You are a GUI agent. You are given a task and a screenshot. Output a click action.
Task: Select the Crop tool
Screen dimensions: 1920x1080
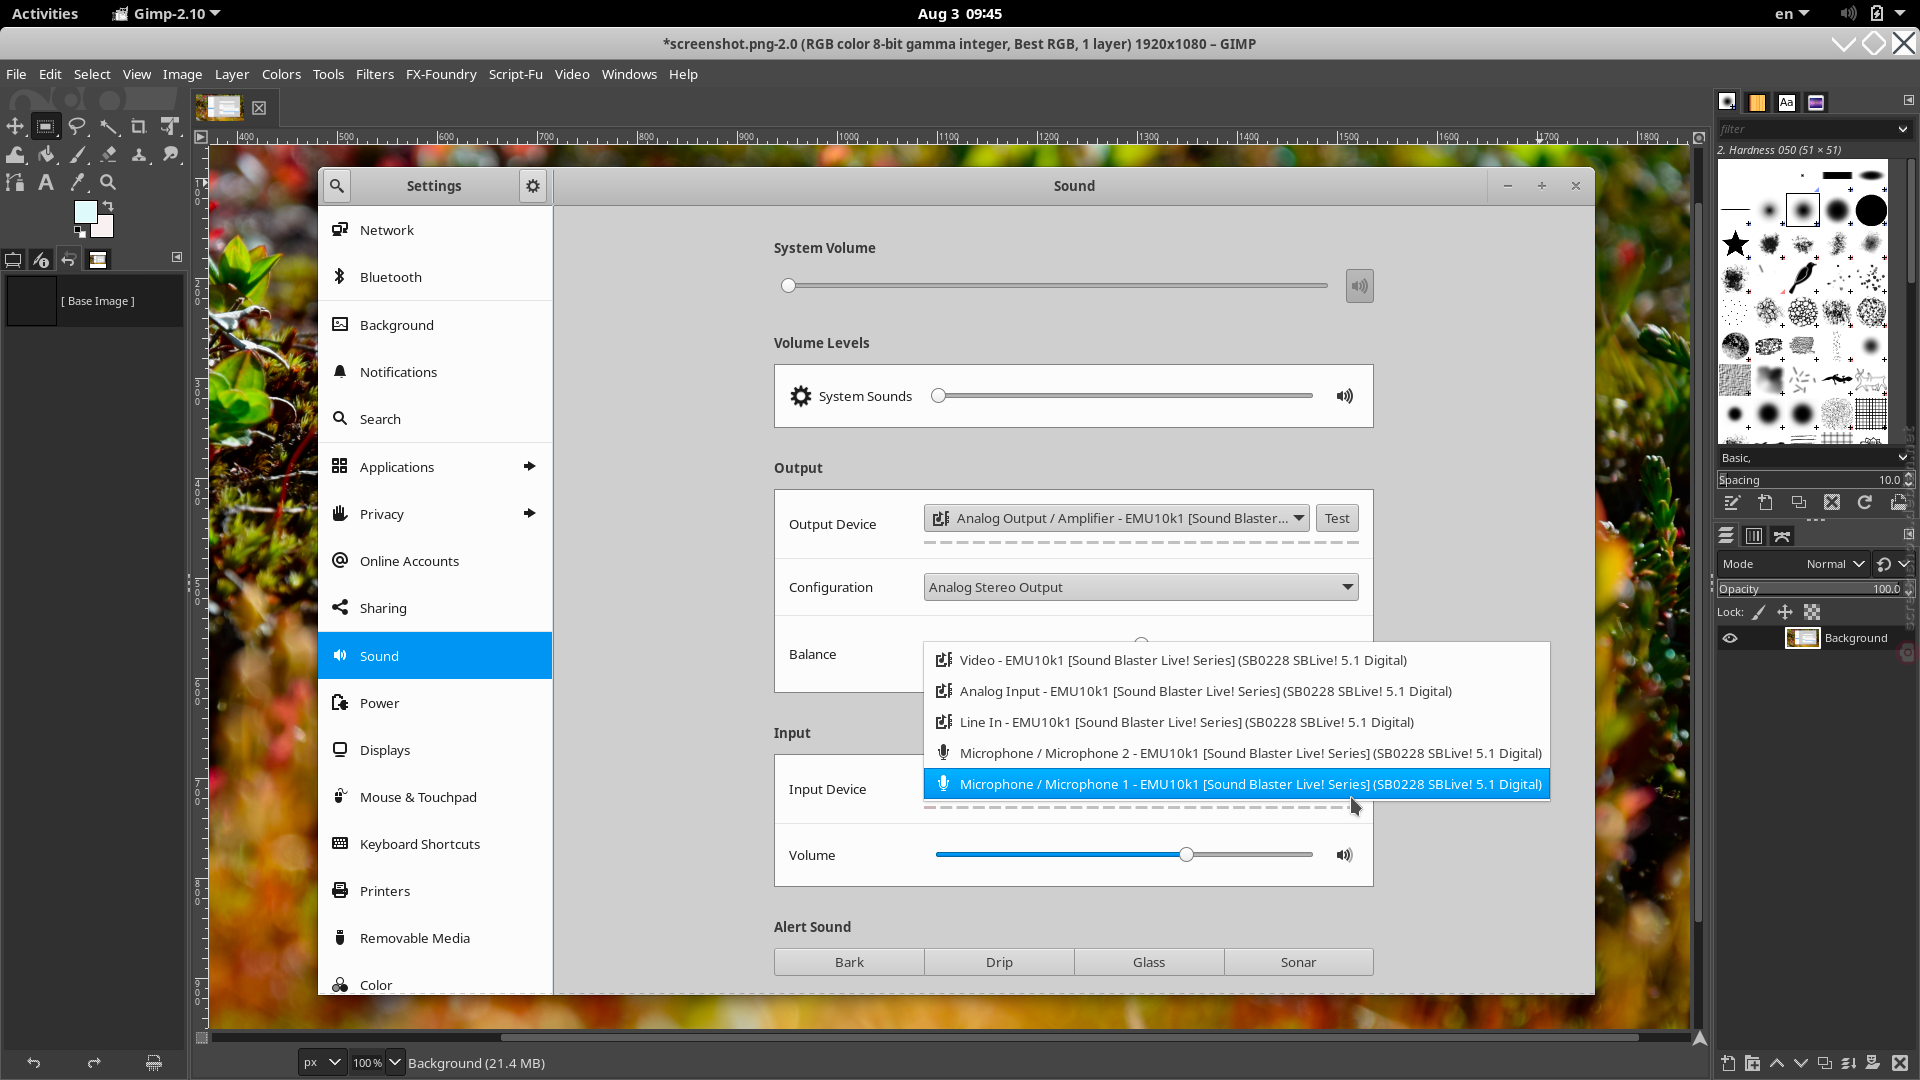tap(139, 126)
